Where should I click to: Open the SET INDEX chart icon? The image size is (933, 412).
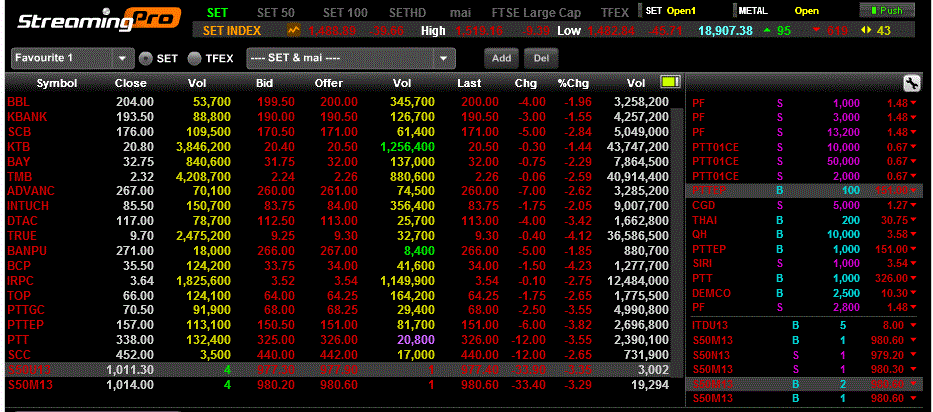pos(294,30)
